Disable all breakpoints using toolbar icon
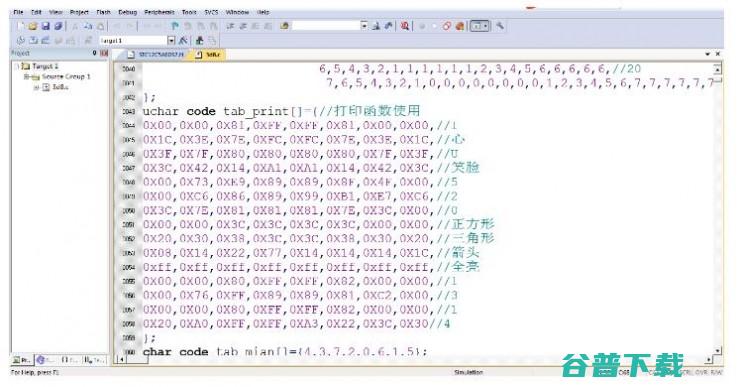740x387 pixels. pos(446,26)
